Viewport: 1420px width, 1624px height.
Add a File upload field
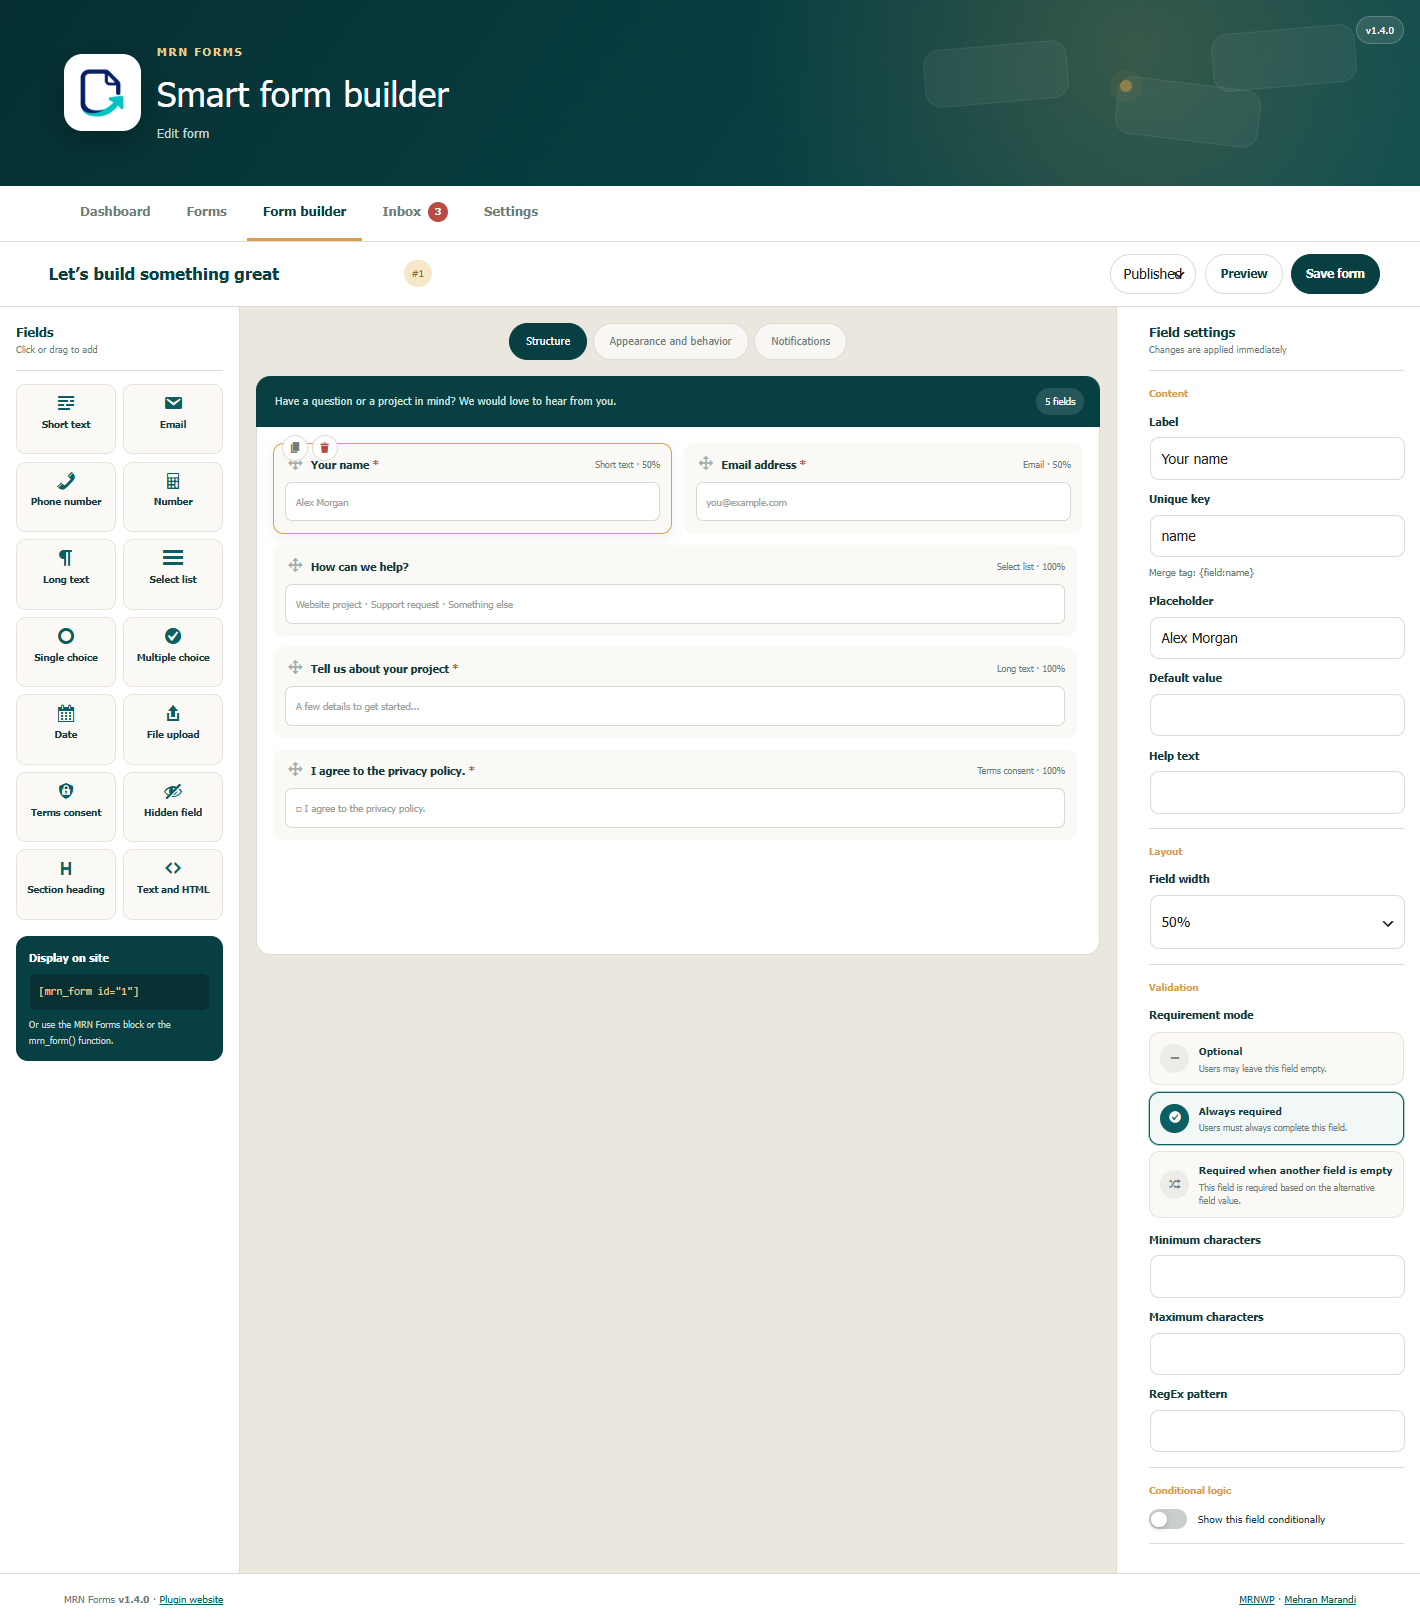(173, 729)
